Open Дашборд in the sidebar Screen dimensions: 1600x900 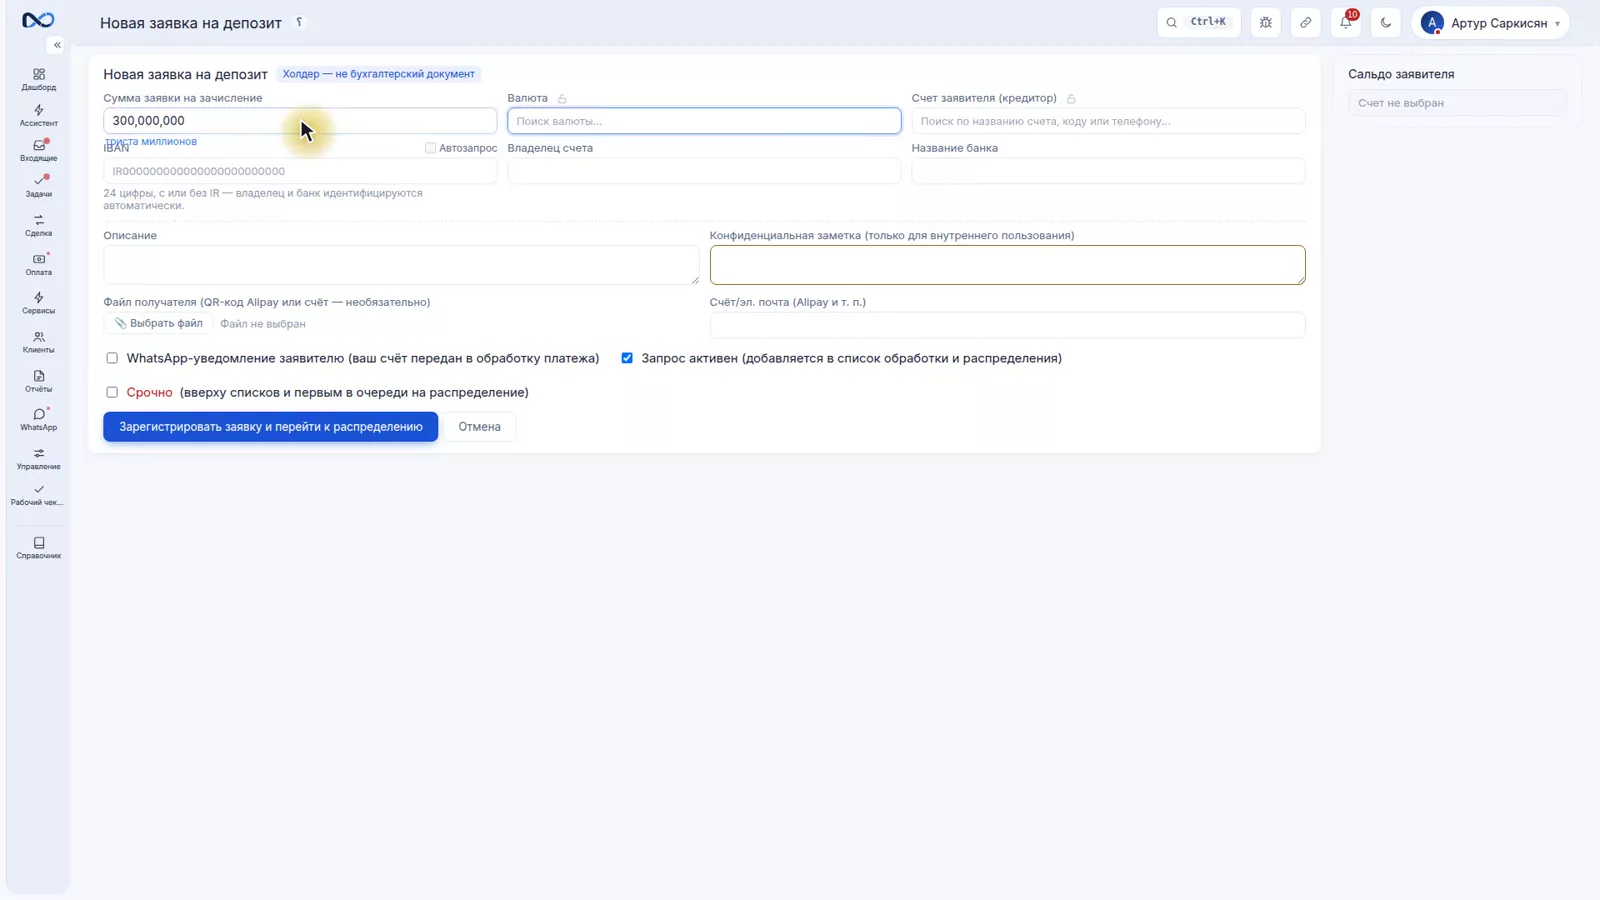tap(39, 80)
